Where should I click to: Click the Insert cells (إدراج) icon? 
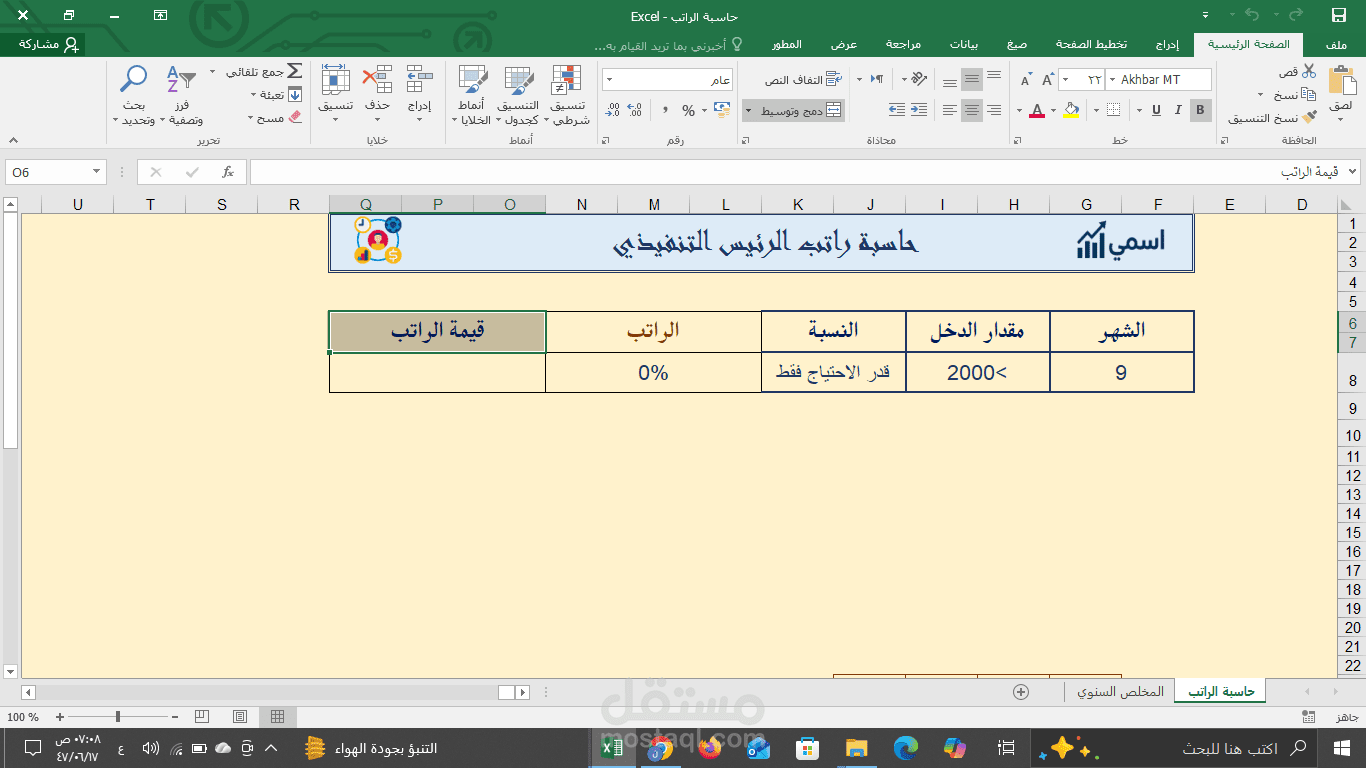click(420, 80)
